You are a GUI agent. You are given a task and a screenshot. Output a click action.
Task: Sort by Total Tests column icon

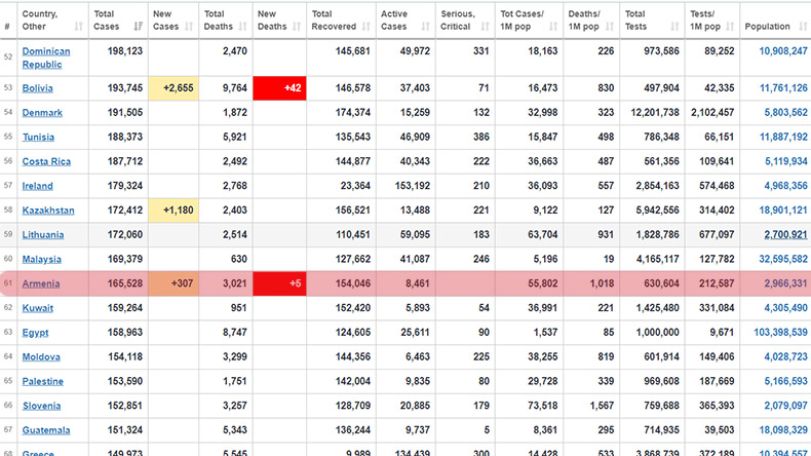[674, 26]
